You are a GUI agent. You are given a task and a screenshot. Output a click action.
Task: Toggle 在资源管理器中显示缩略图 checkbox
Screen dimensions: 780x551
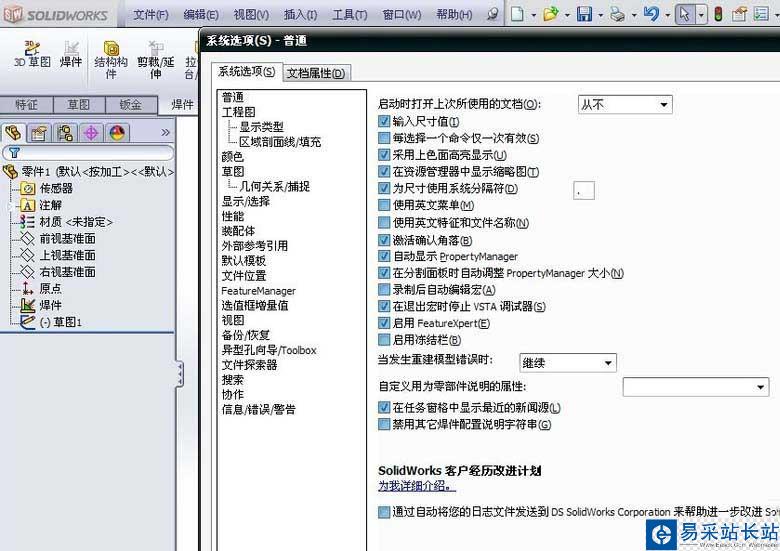384,172
